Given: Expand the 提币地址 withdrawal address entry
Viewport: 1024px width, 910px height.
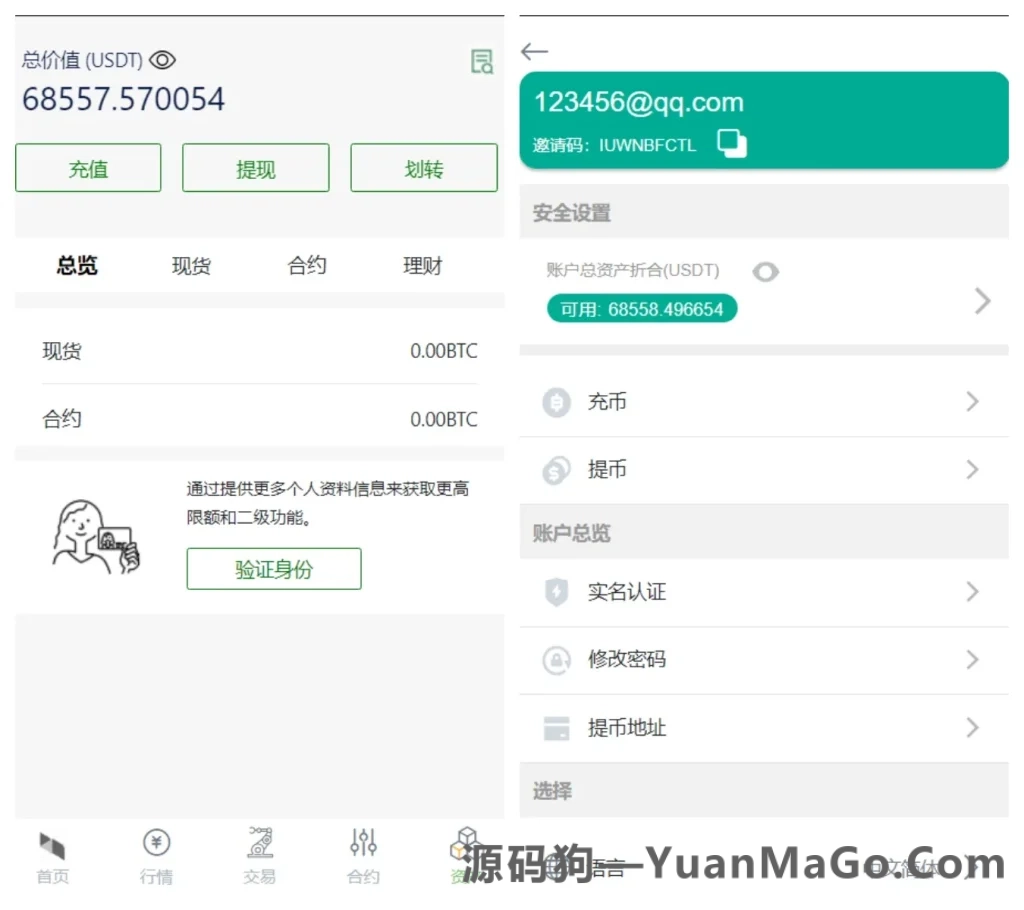Looking at the screenshot, I should (970, 728).
